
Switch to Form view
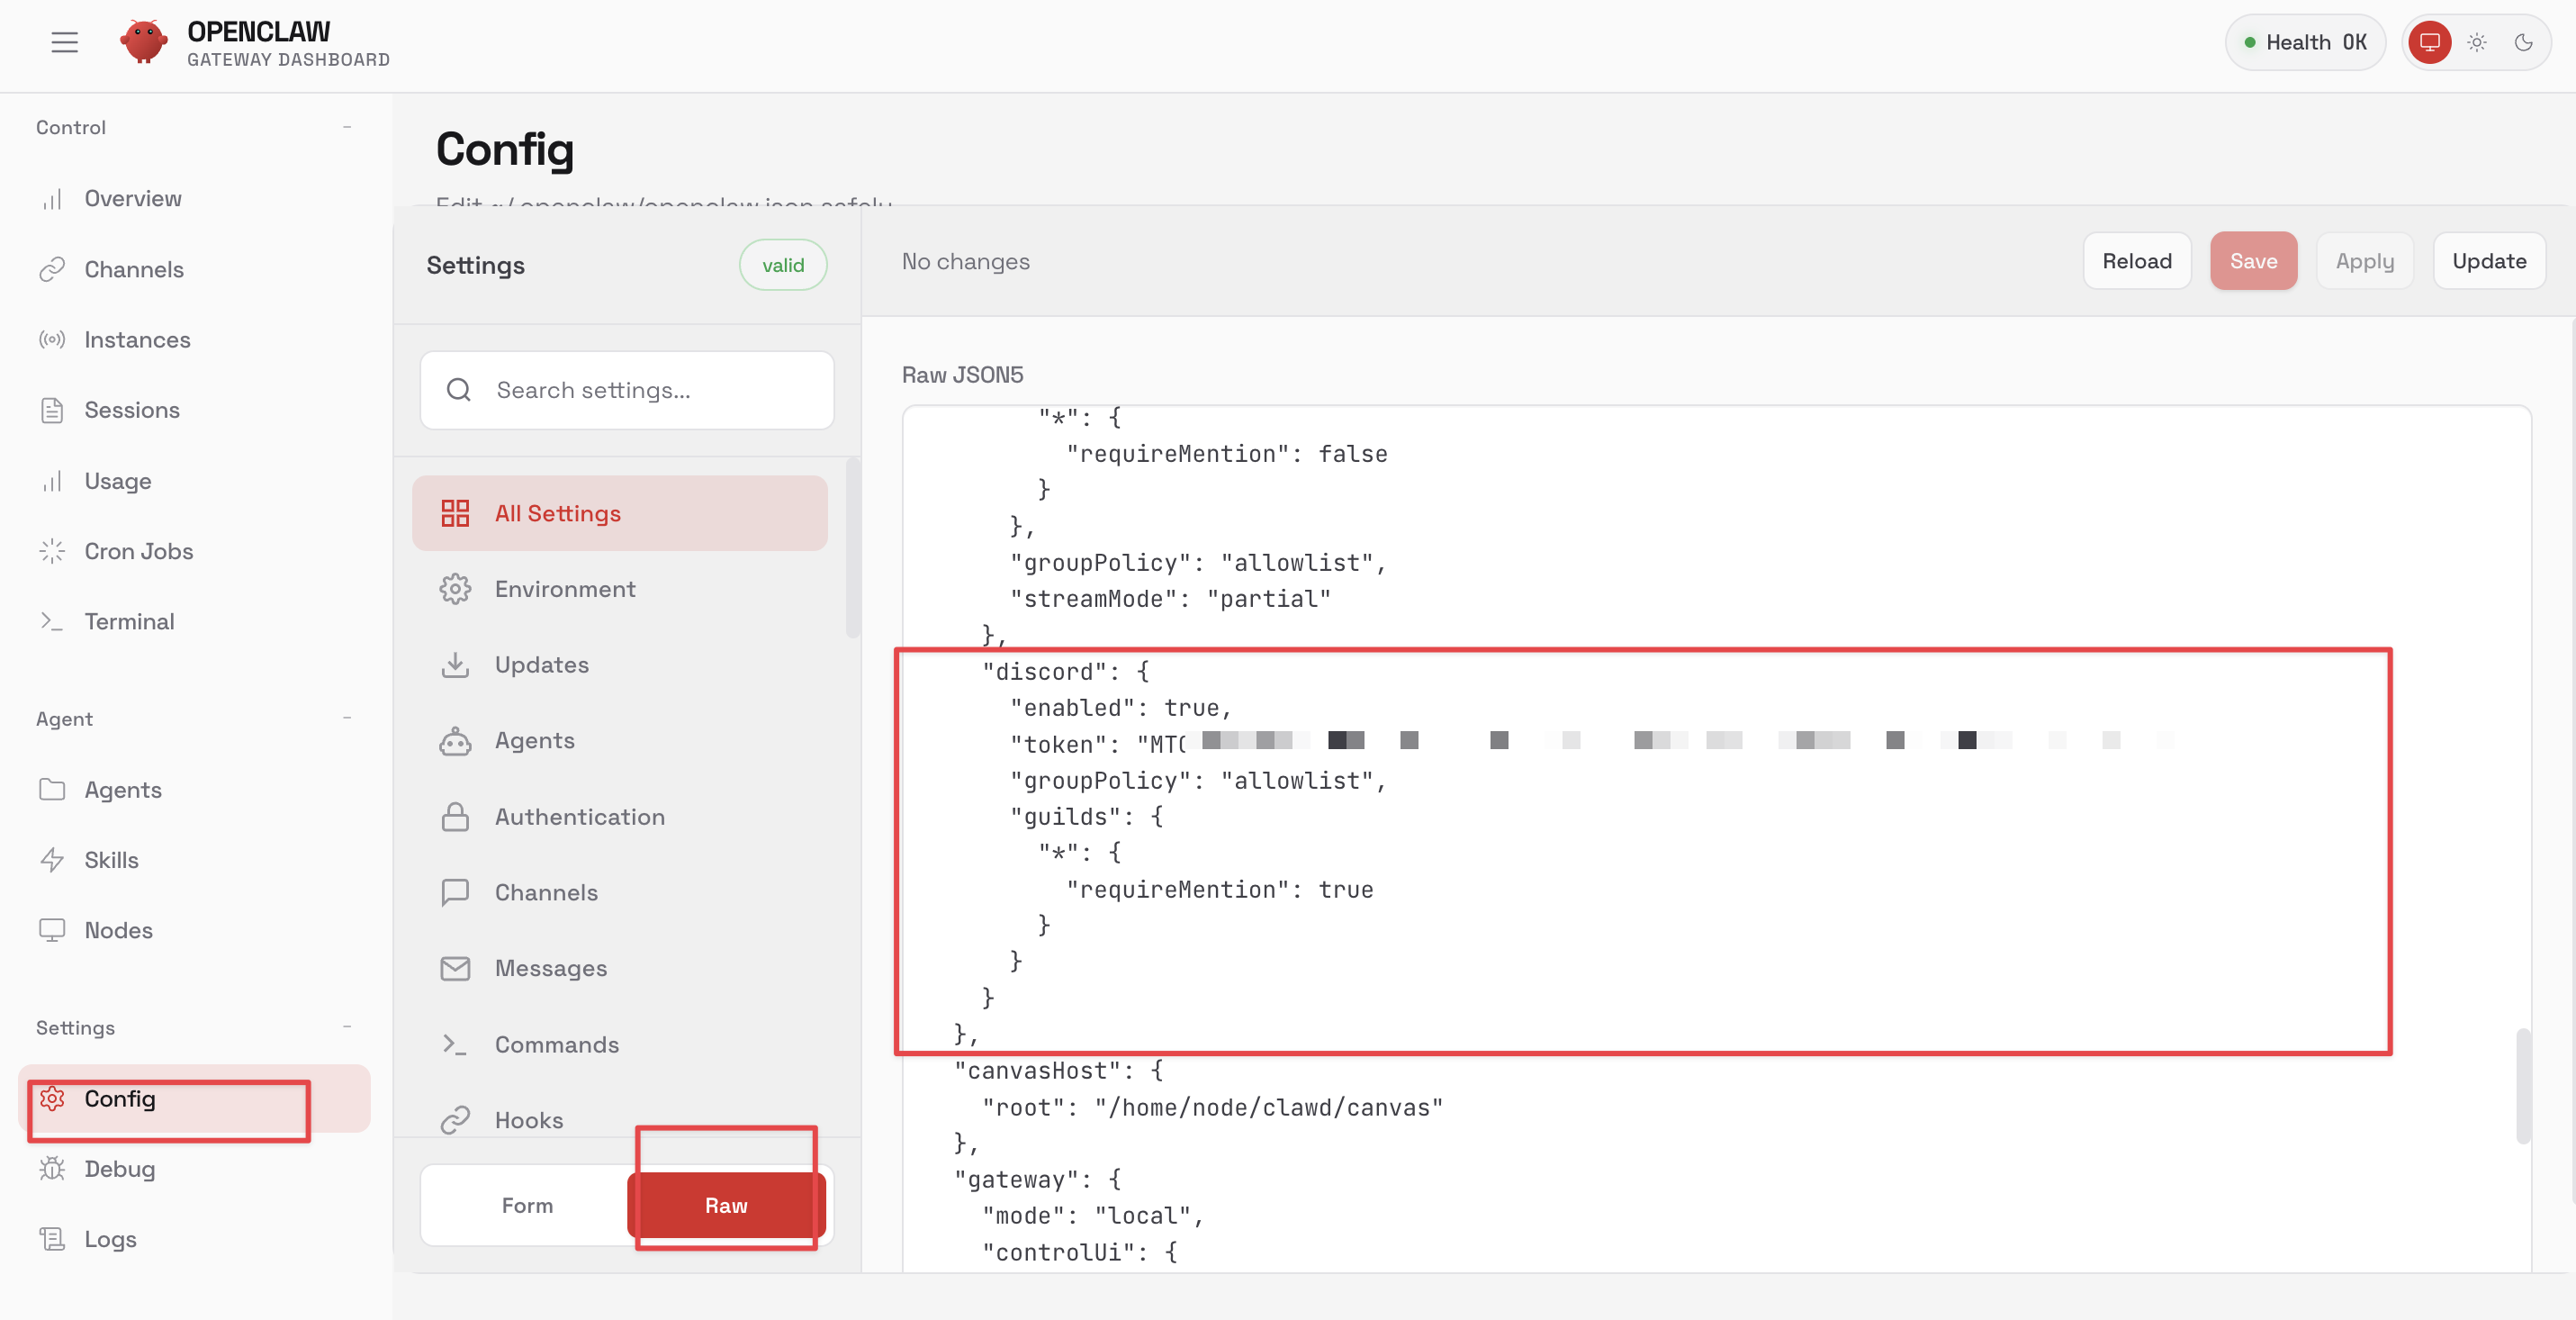pos(527,1205)
